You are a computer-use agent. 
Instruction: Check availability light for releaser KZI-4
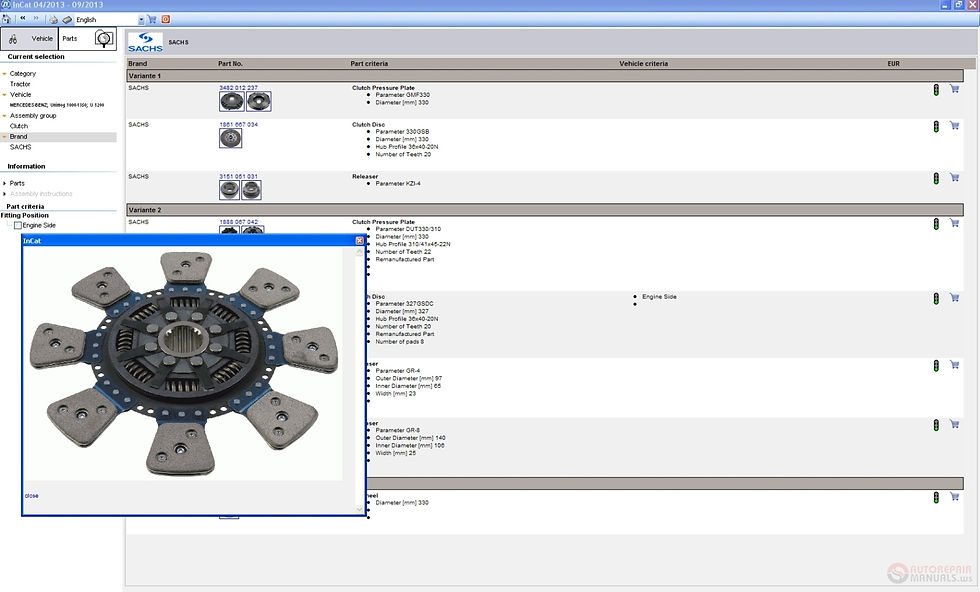(x=936, y=179)
